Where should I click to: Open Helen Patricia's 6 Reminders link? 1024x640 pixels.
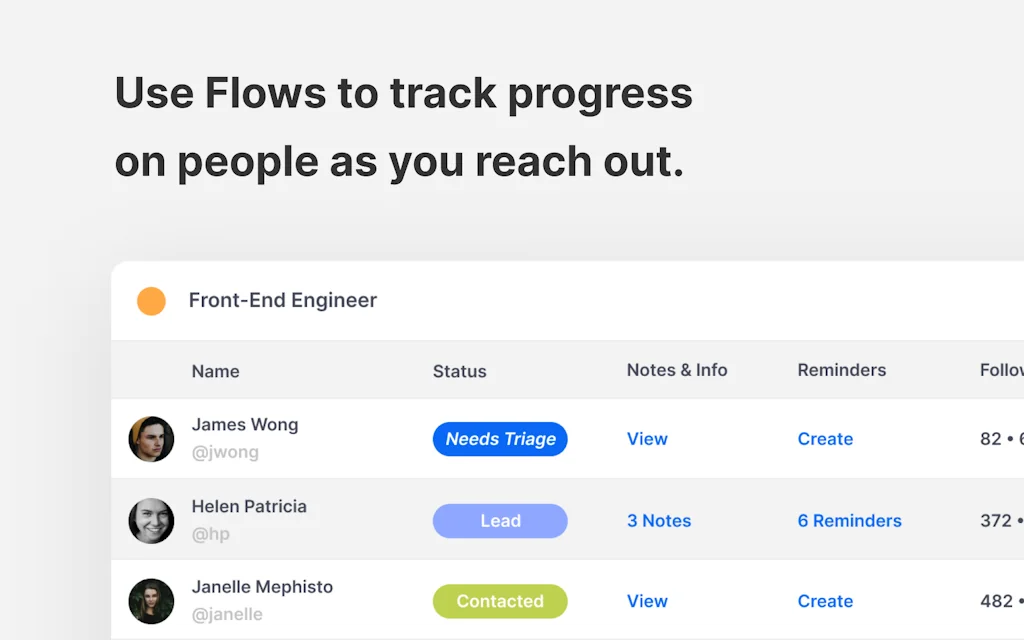pyautogui.click(x=849, y=521)
